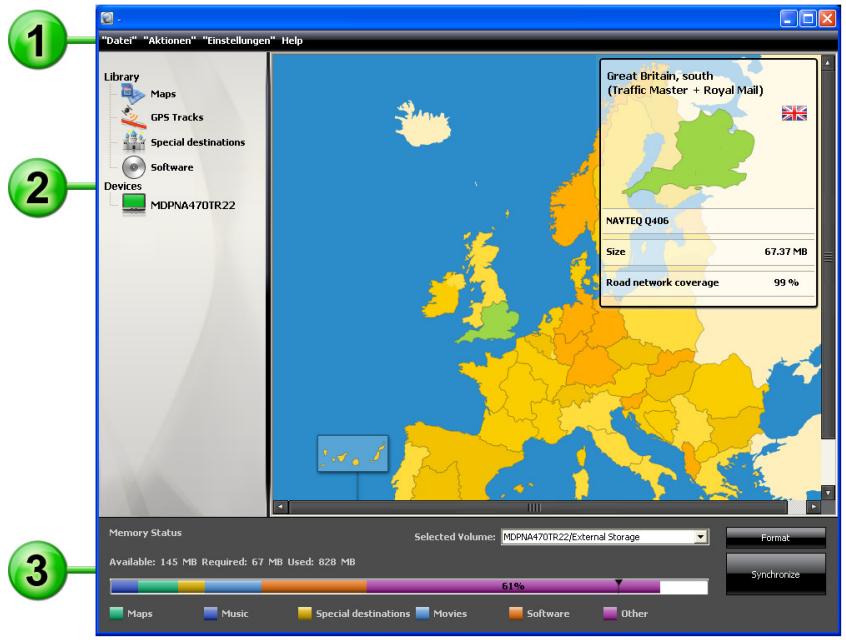Image resolution: width=846 pixels, height=640 pixels.
Task: Click the Canary Islands inset map
Action: point(352,453)
